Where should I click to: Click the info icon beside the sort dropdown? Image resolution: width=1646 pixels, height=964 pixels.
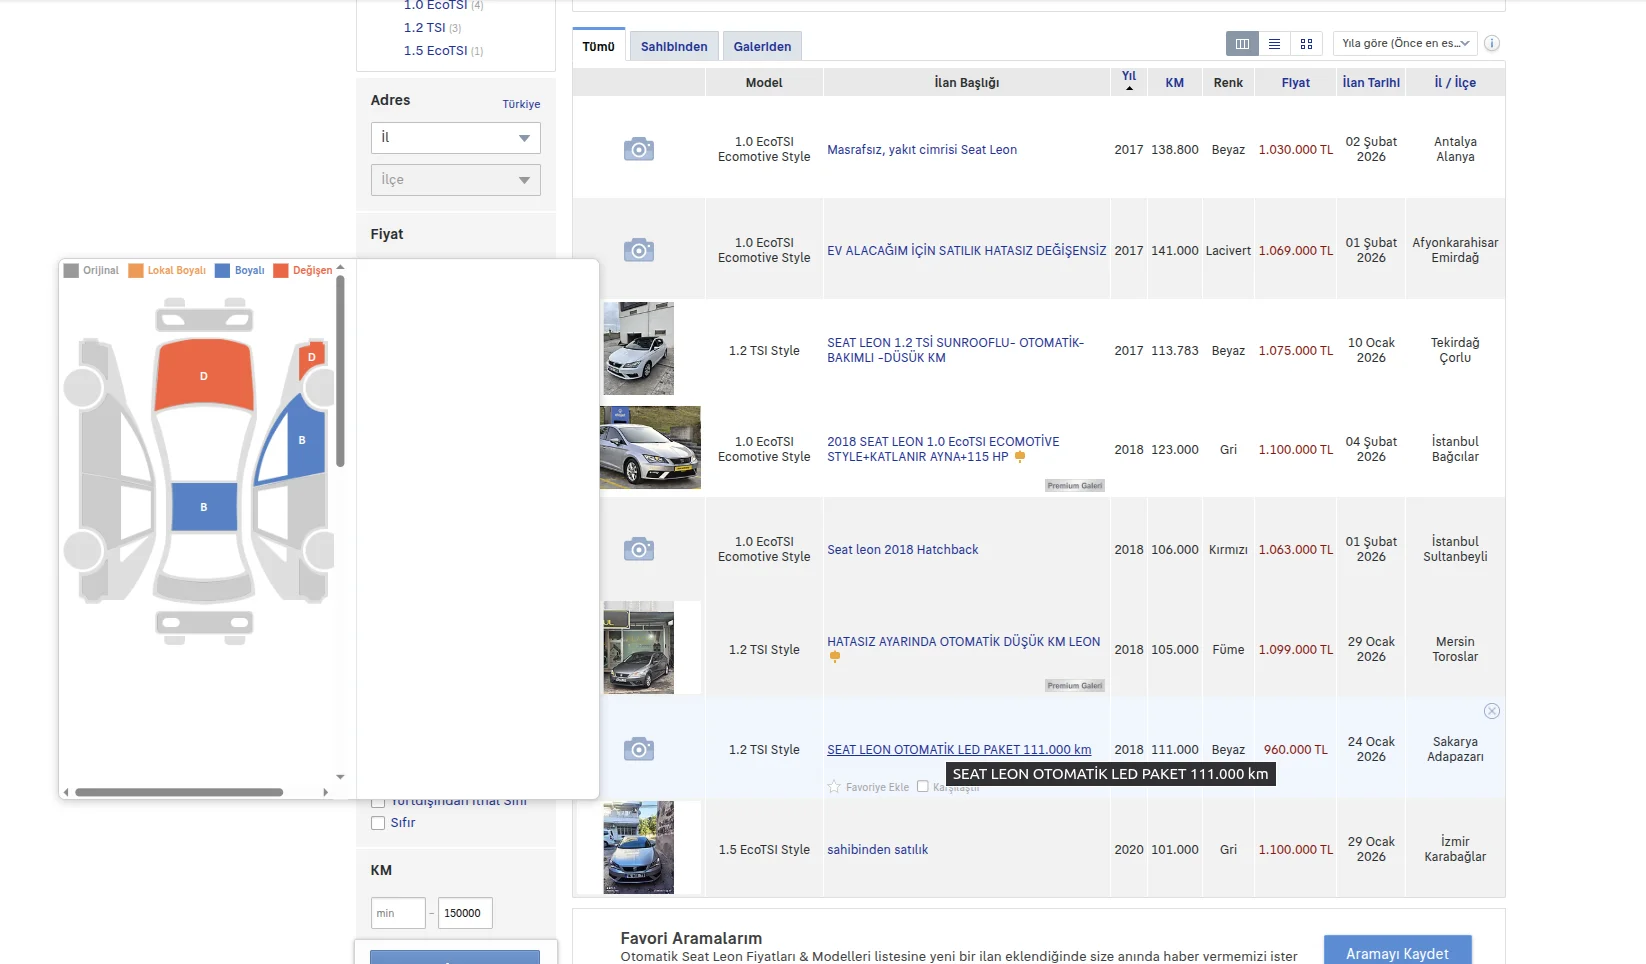coord(1492,43)
